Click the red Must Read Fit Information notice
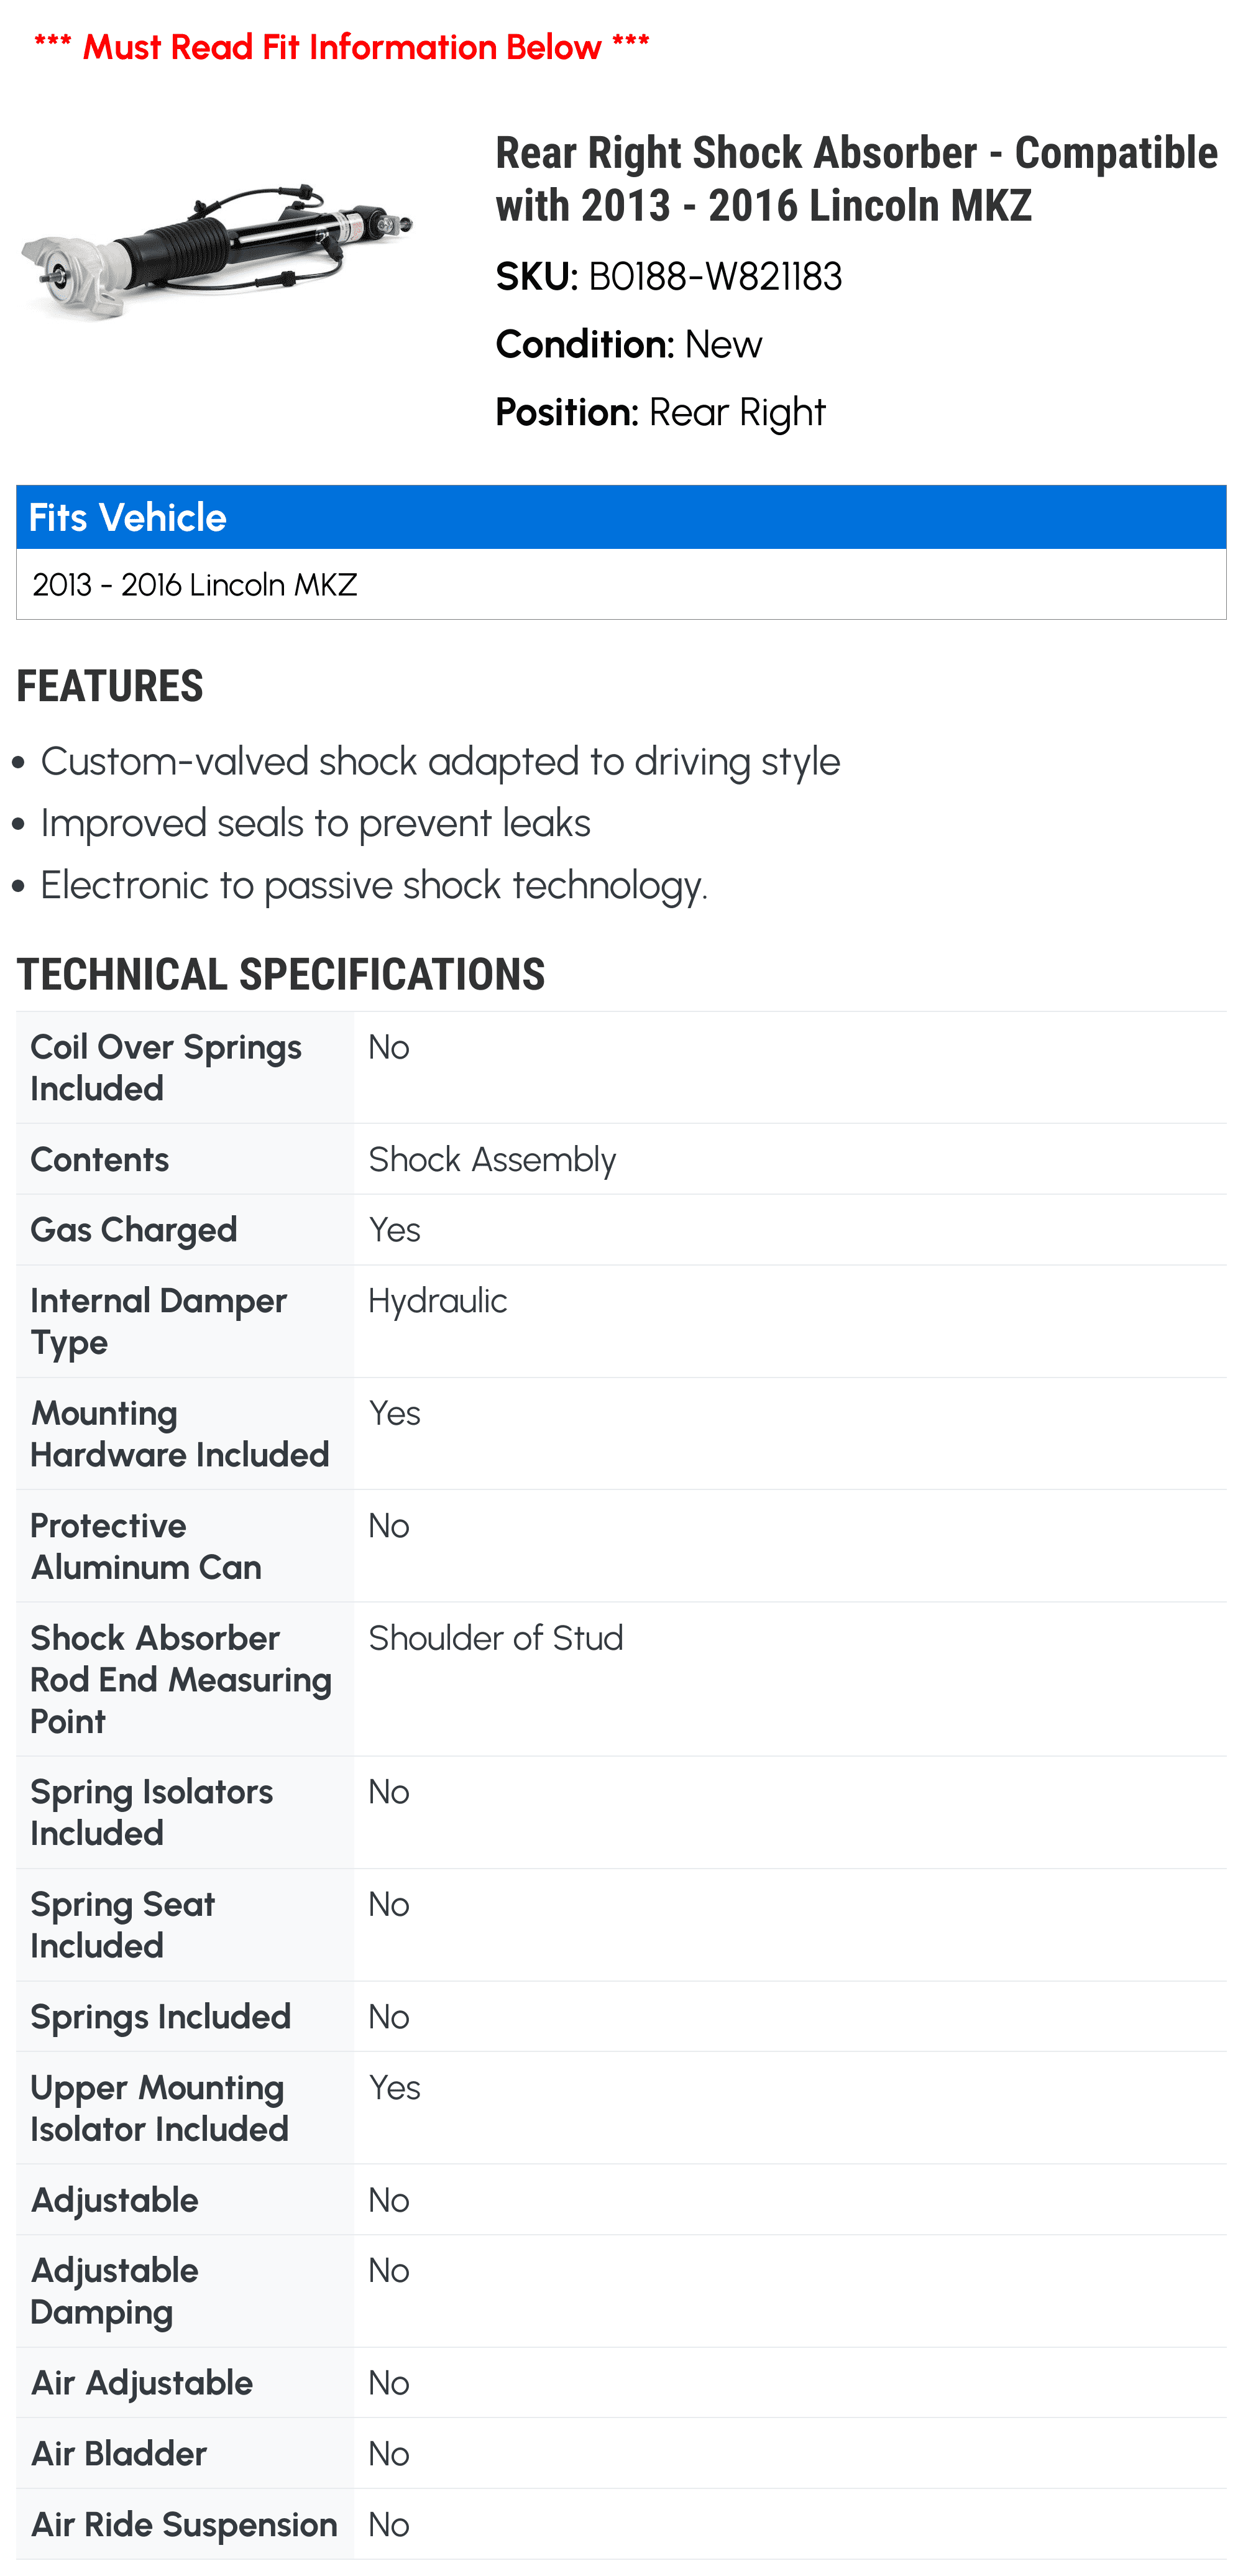This screenshot has height=2576, width=1243. click(x=341, y=47)
